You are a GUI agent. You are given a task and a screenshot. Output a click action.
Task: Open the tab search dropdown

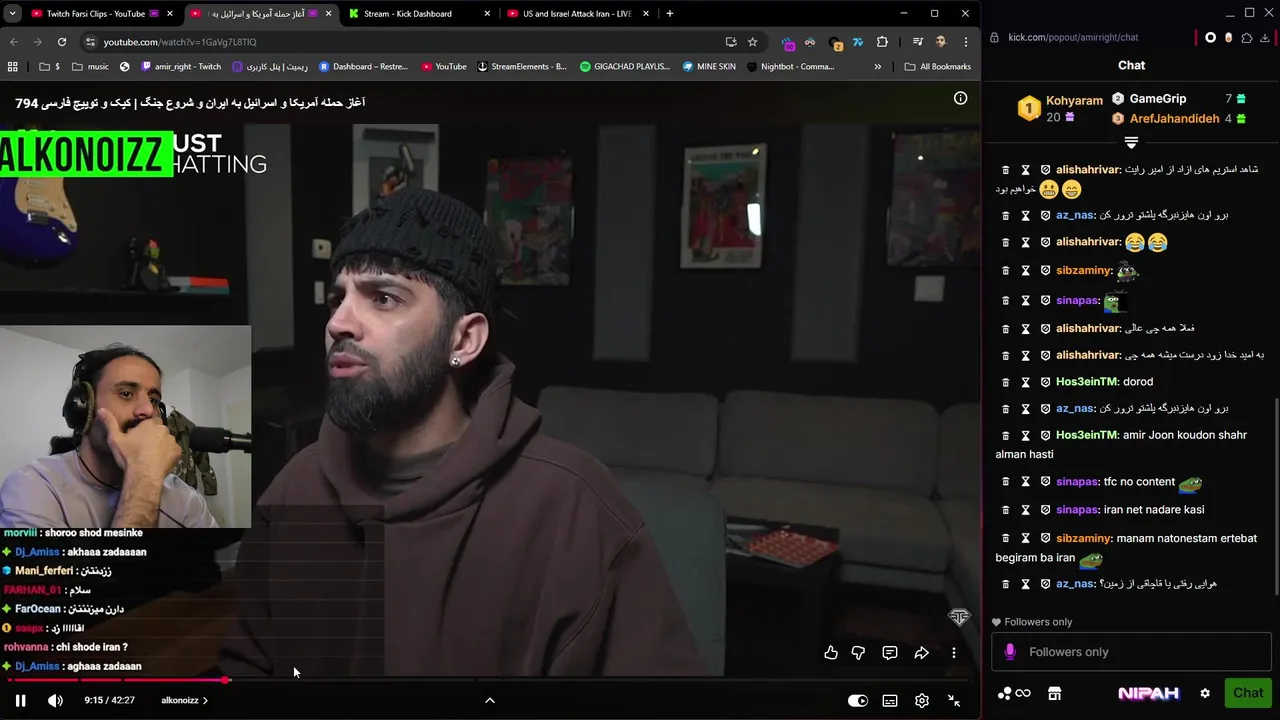tap(12, 14)
